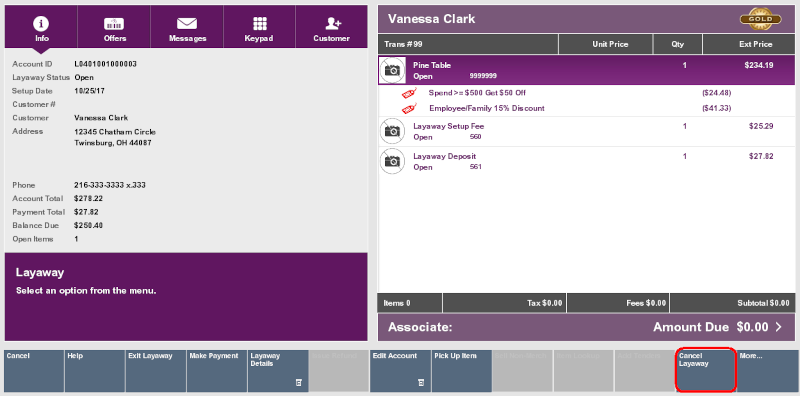Click the Spend >= $500 discount tag icon
800x396 pixels.
pyautogui.click(x=409, y=93)
